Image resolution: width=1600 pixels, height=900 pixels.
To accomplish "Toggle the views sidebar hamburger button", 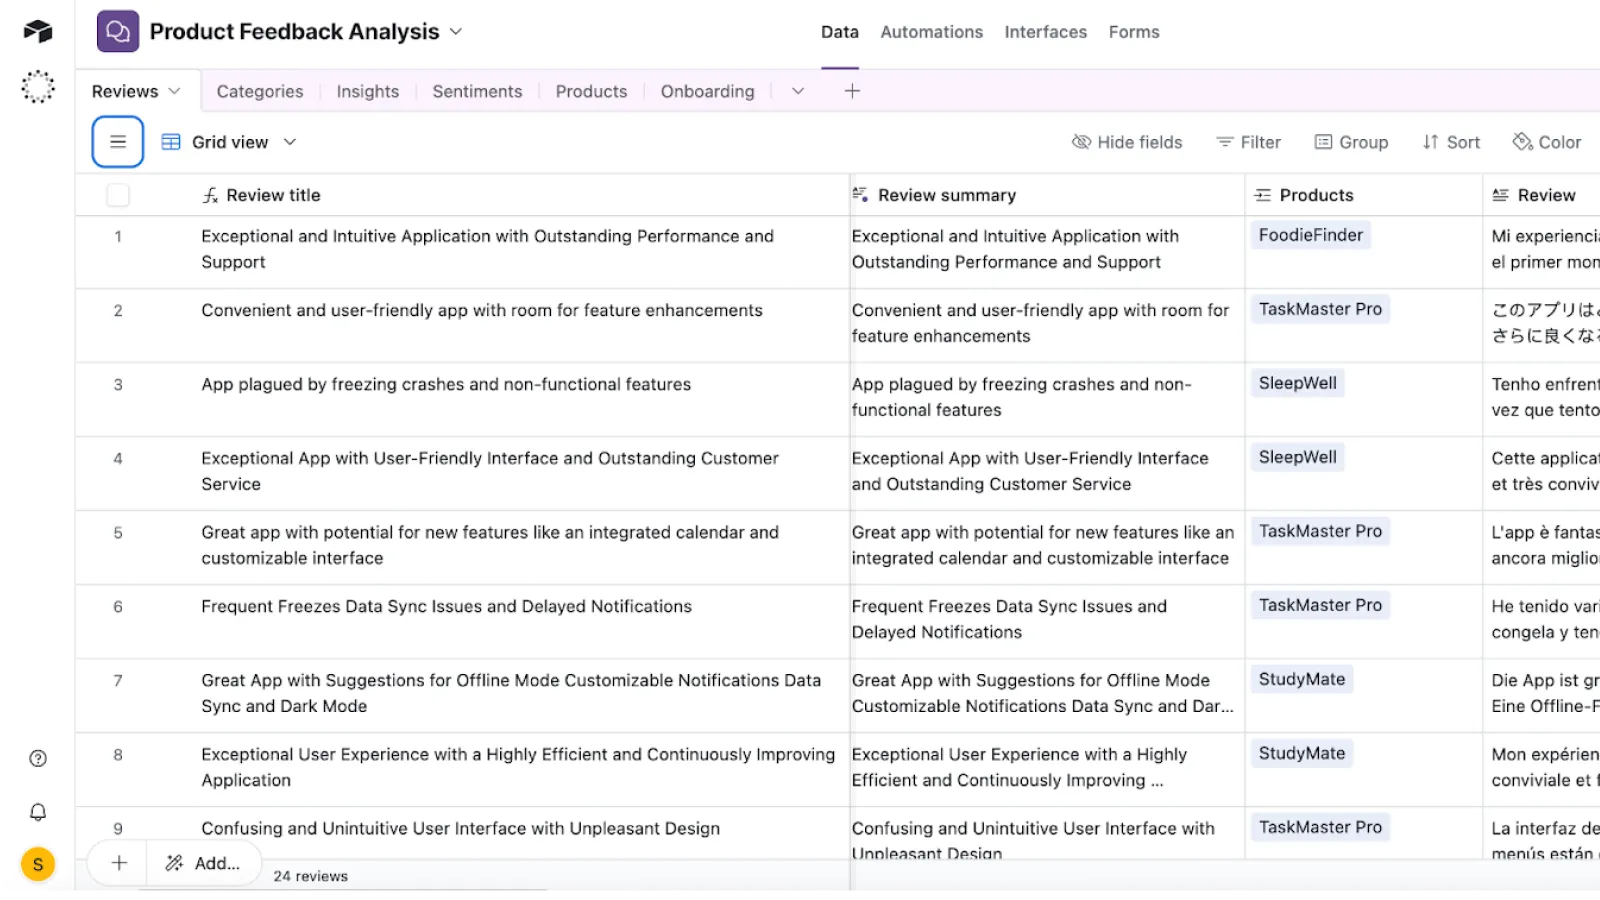I will tap(118, 142).
